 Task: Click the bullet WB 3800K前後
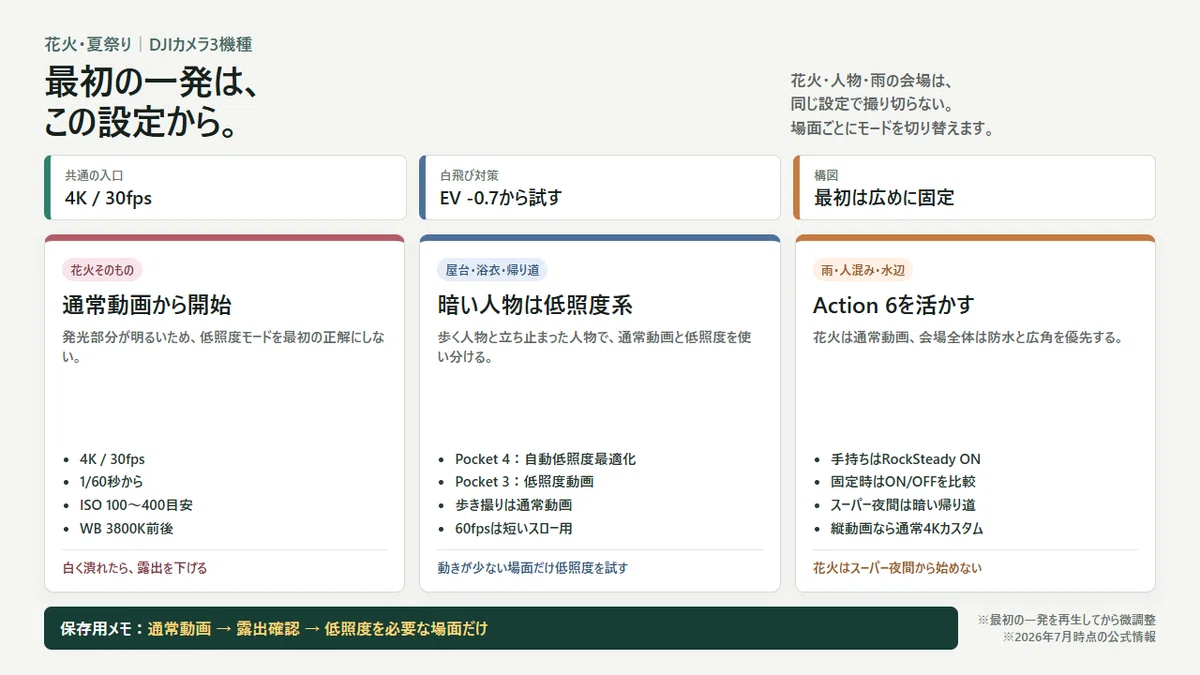tap(125, 528)
